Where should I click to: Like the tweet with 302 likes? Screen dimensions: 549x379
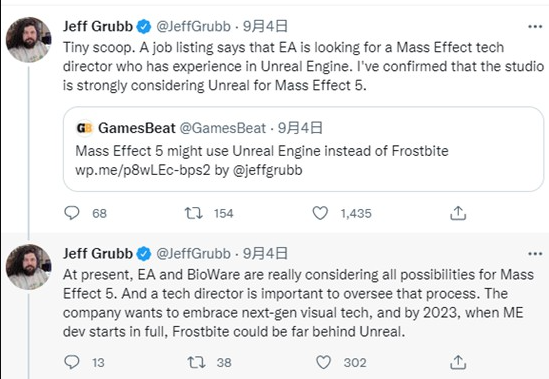click(x=323, y=362)
